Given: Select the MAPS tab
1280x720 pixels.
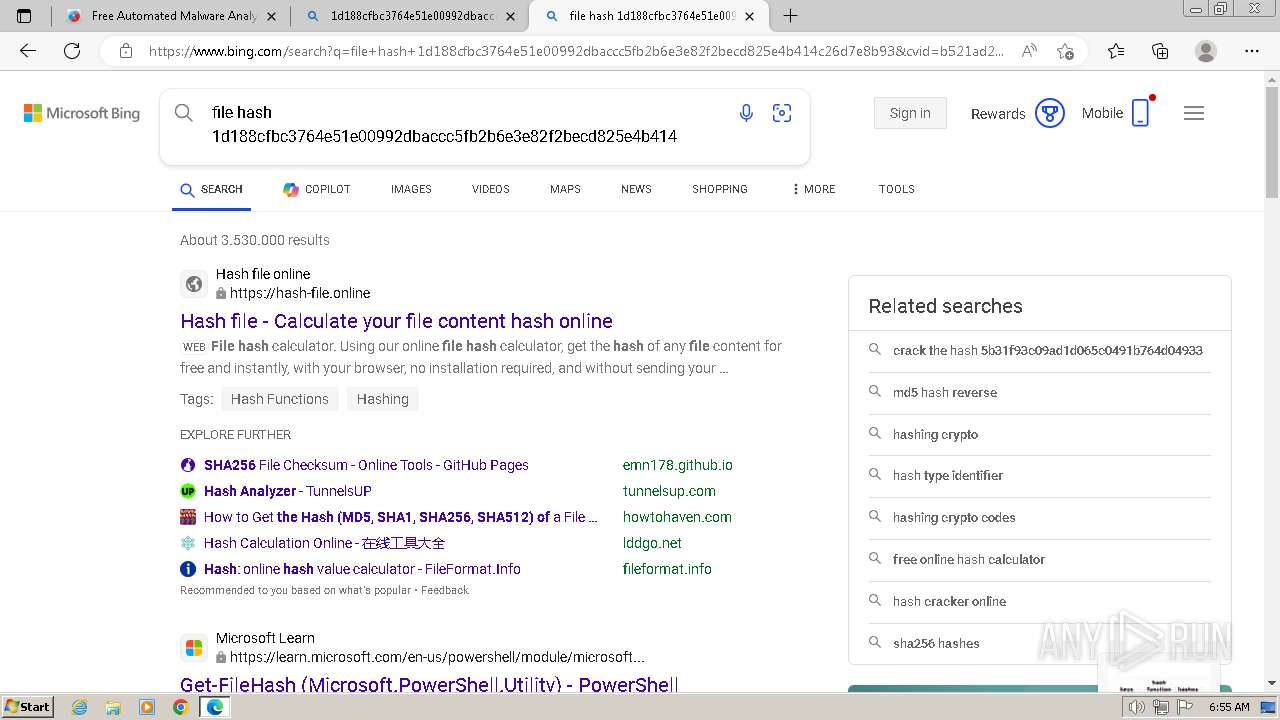Looking at the screenshot, I should tap(565, 189).
